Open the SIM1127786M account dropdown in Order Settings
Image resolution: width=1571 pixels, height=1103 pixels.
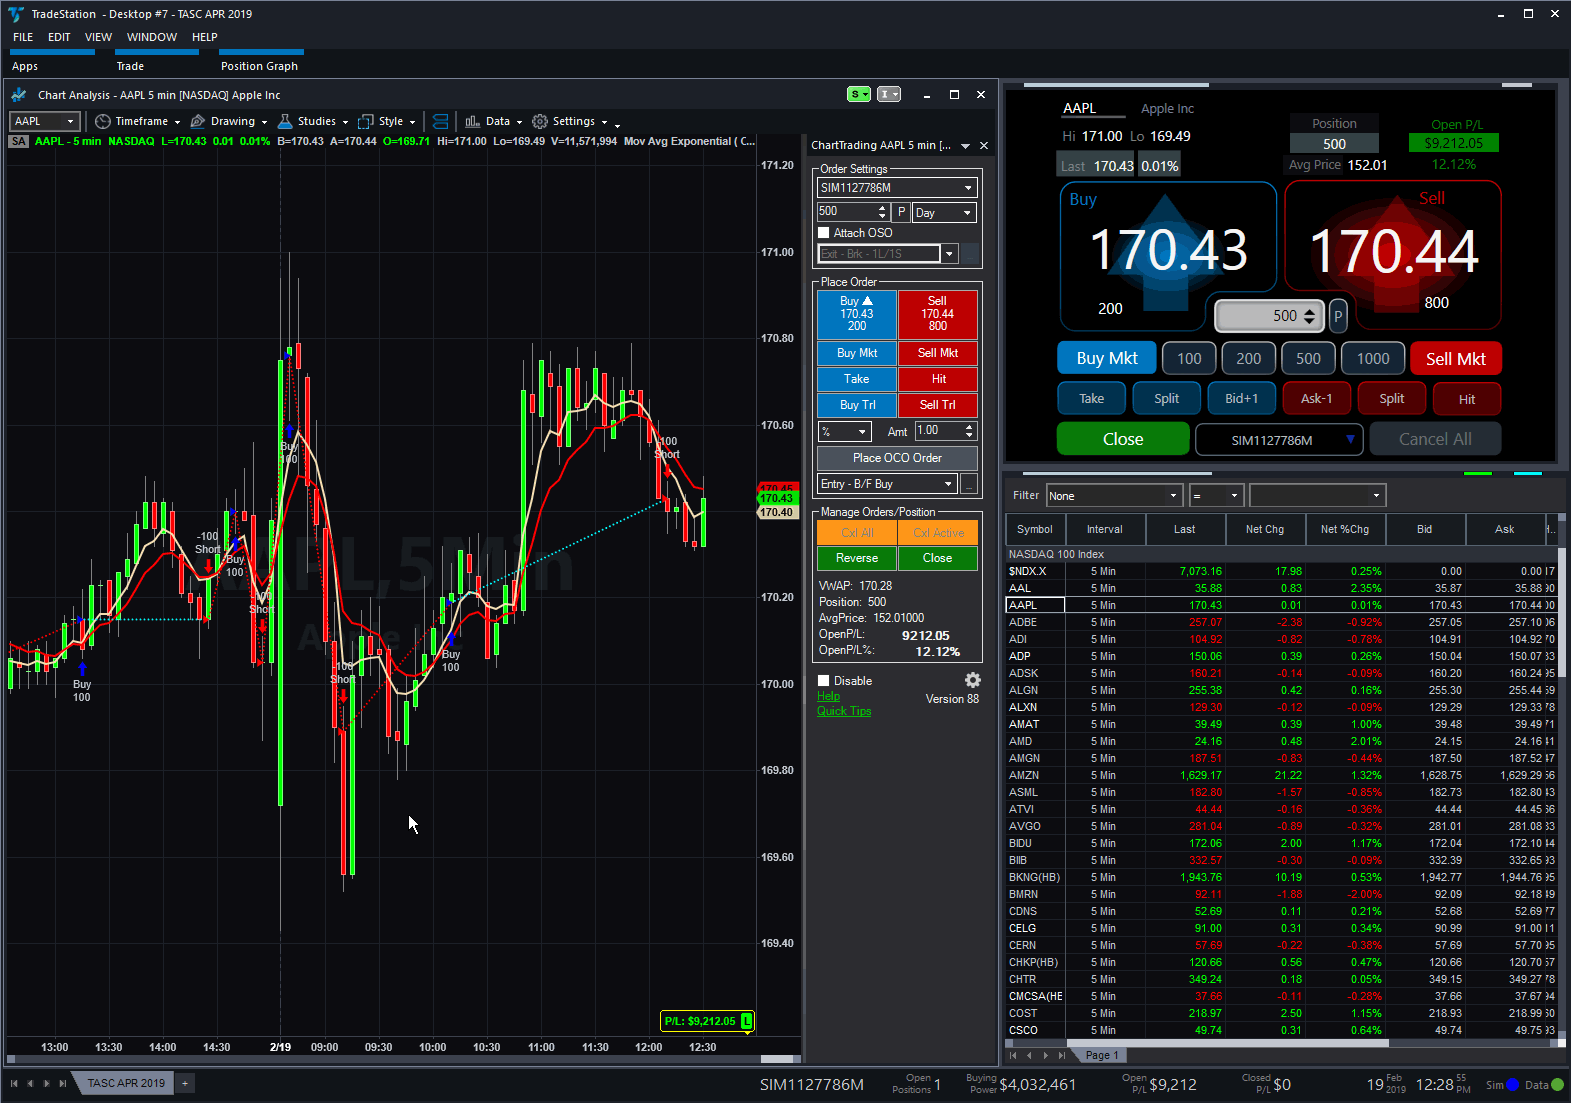point(968,188)
